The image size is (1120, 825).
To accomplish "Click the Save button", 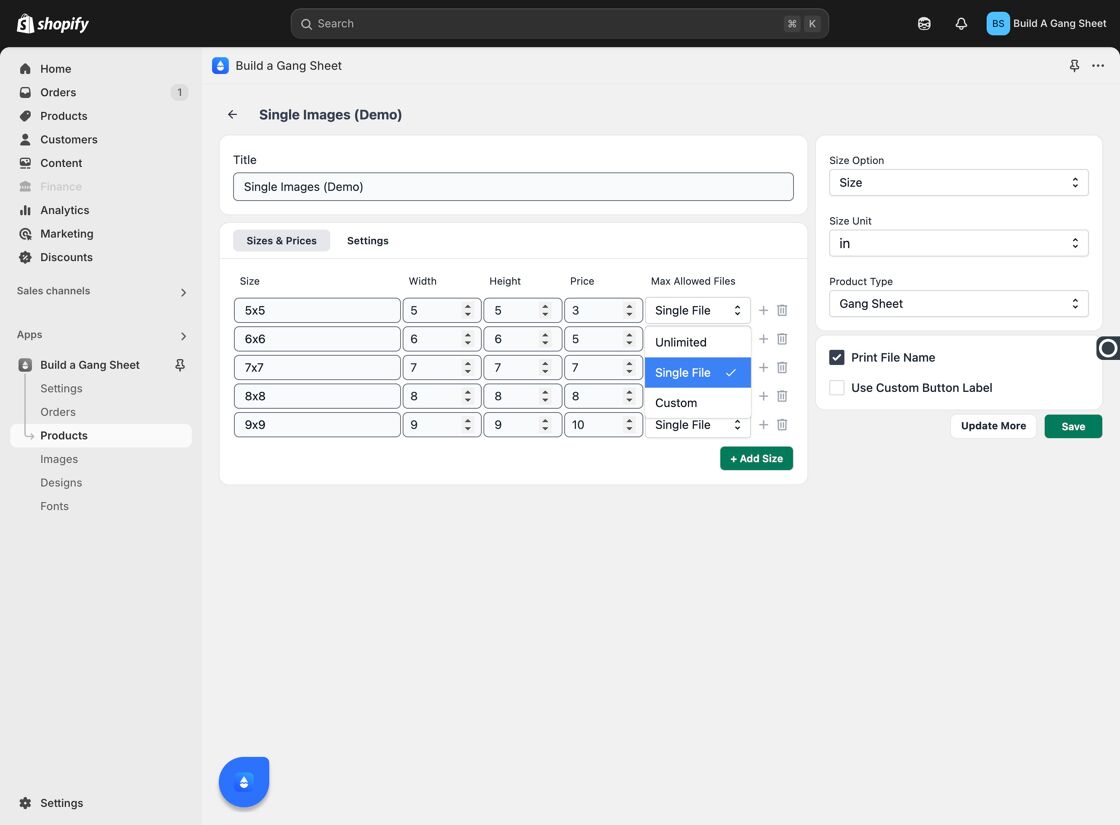I will [x=1073, y=426].
